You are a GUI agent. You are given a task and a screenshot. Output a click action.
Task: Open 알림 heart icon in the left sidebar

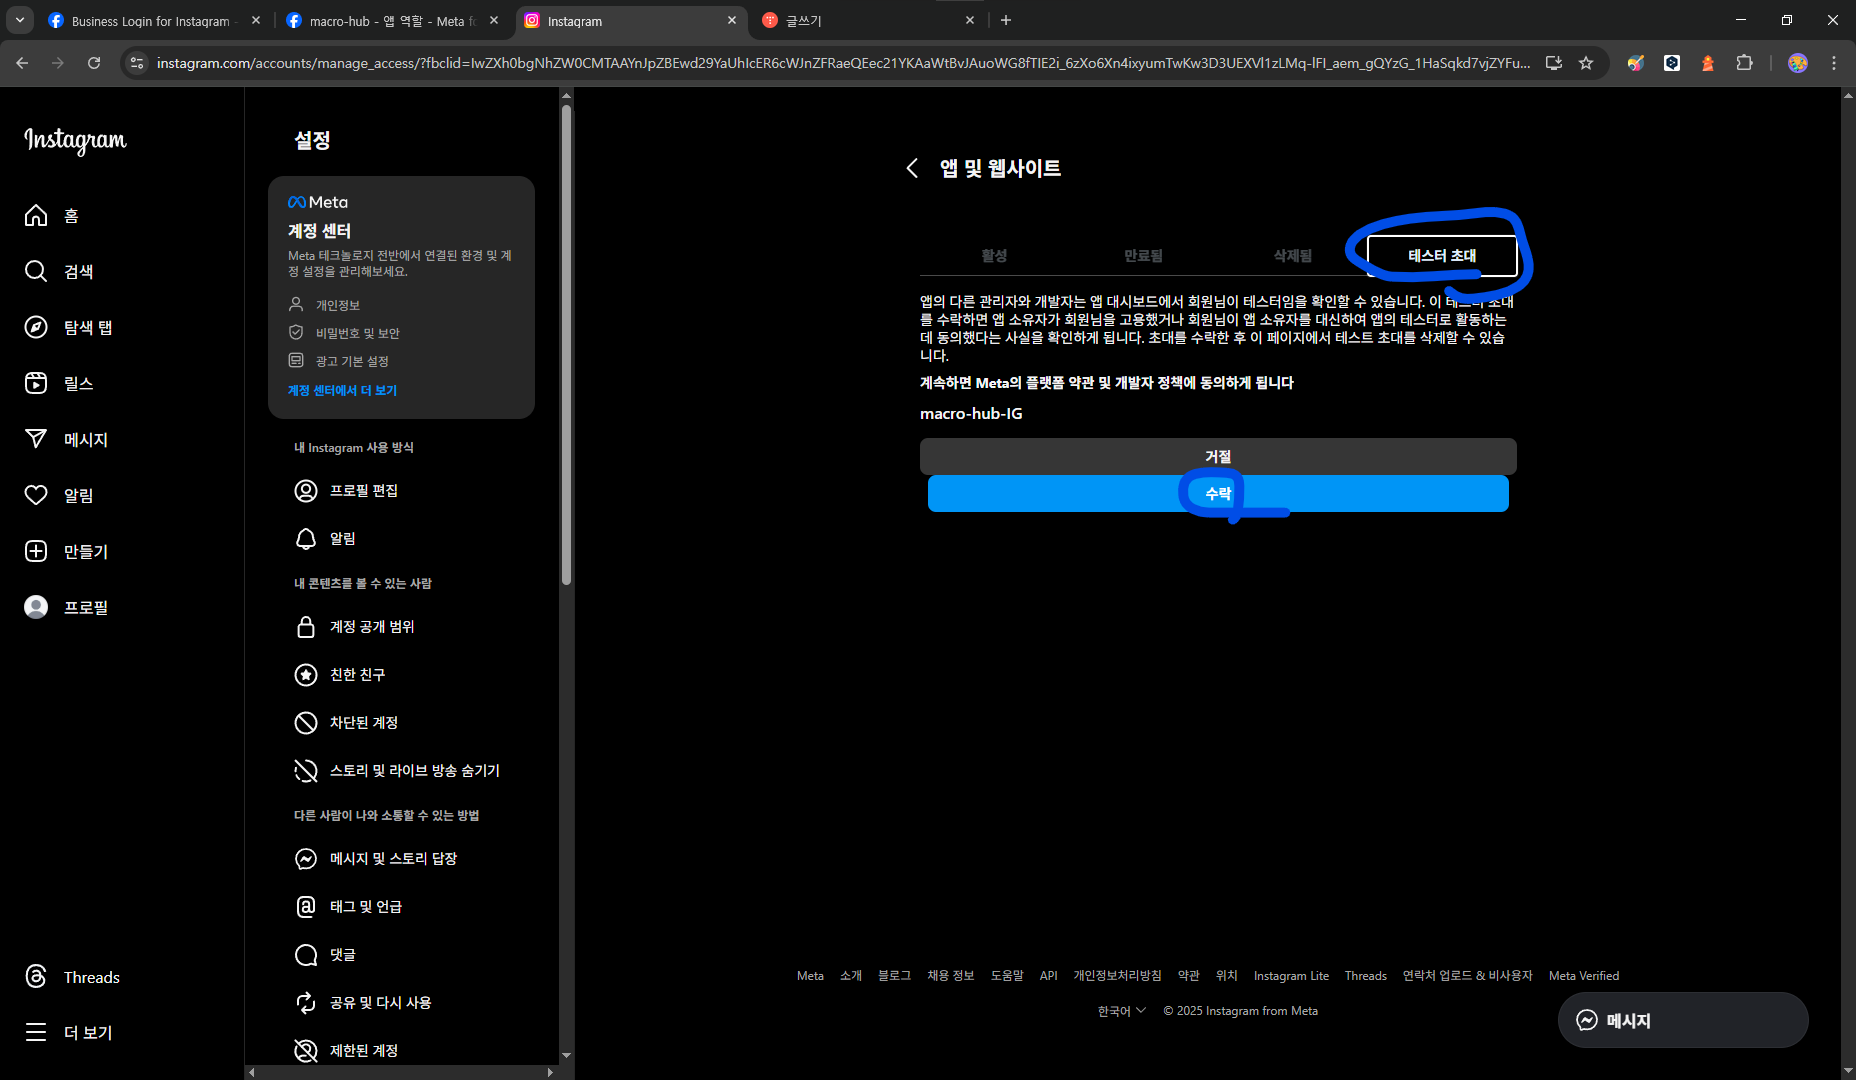coord(36,496)
